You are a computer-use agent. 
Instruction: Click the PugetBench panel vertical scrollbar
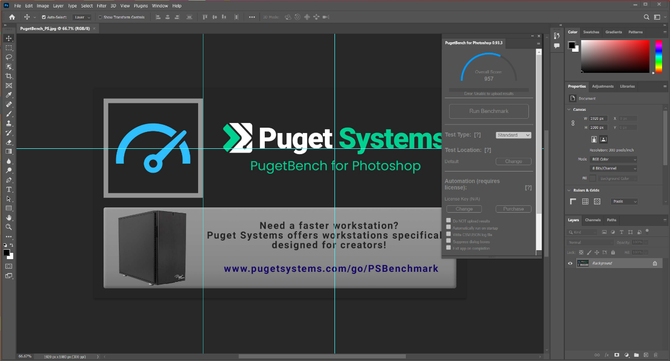pyautogui.click(x=539, y=150)
